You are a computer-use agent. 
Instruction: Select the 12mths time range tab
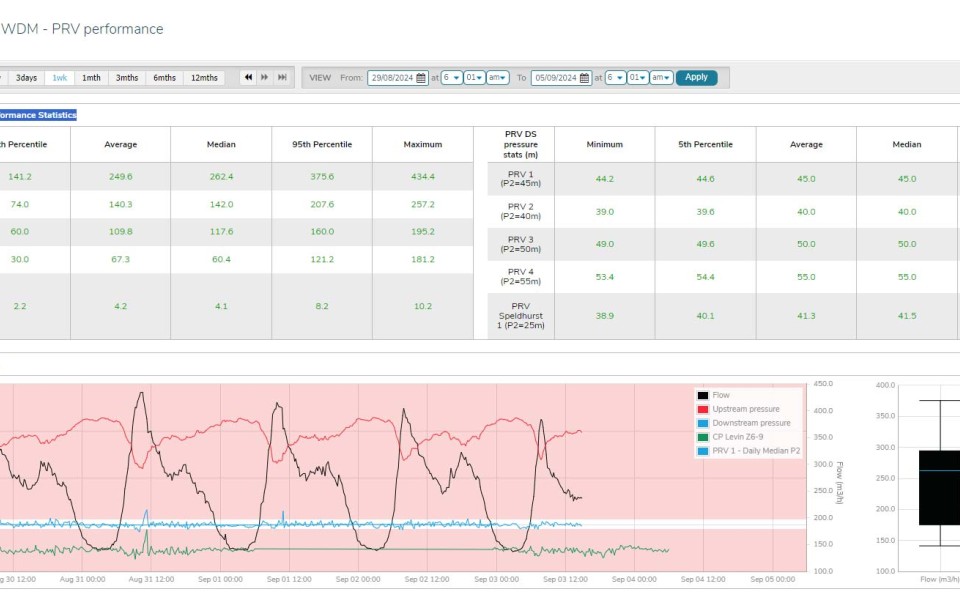[204, 78]
